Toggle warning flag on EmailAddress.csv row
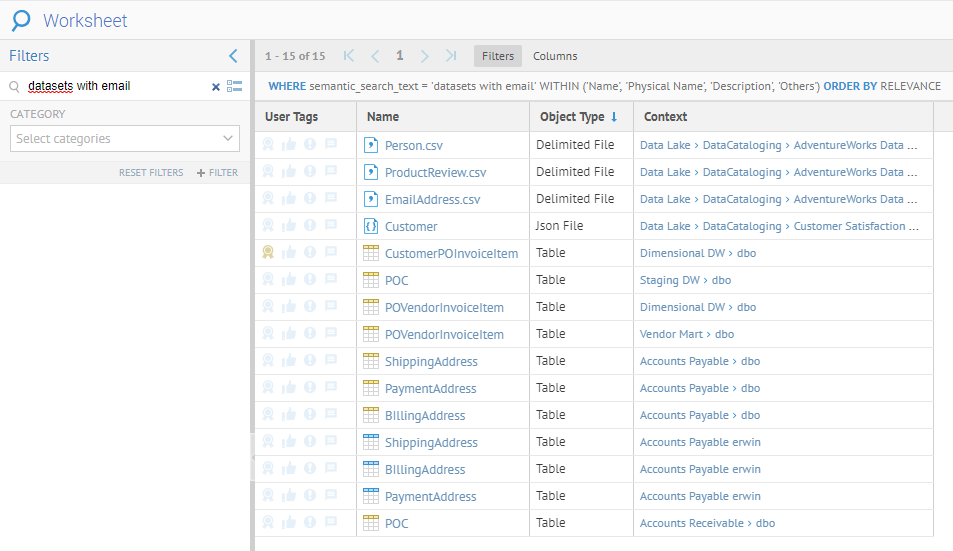The width and height of the screenshot is (953, 551). (x=310, y=199)
